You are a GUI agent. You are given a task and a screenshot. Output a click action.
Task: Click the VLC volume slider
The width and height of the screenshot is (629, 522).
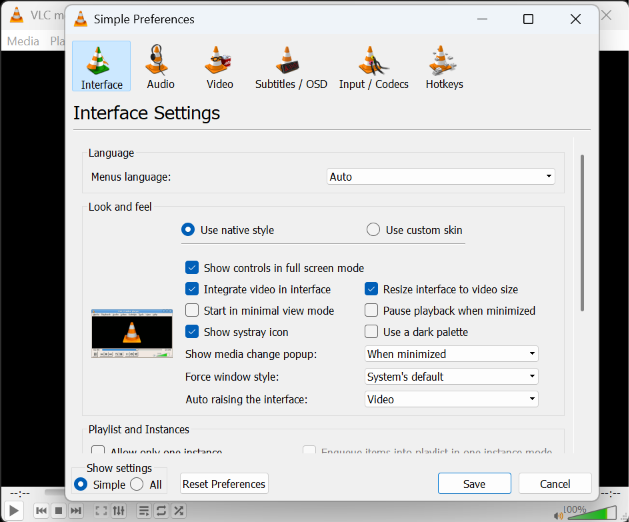pyautogui.click(x=590, y=514)
